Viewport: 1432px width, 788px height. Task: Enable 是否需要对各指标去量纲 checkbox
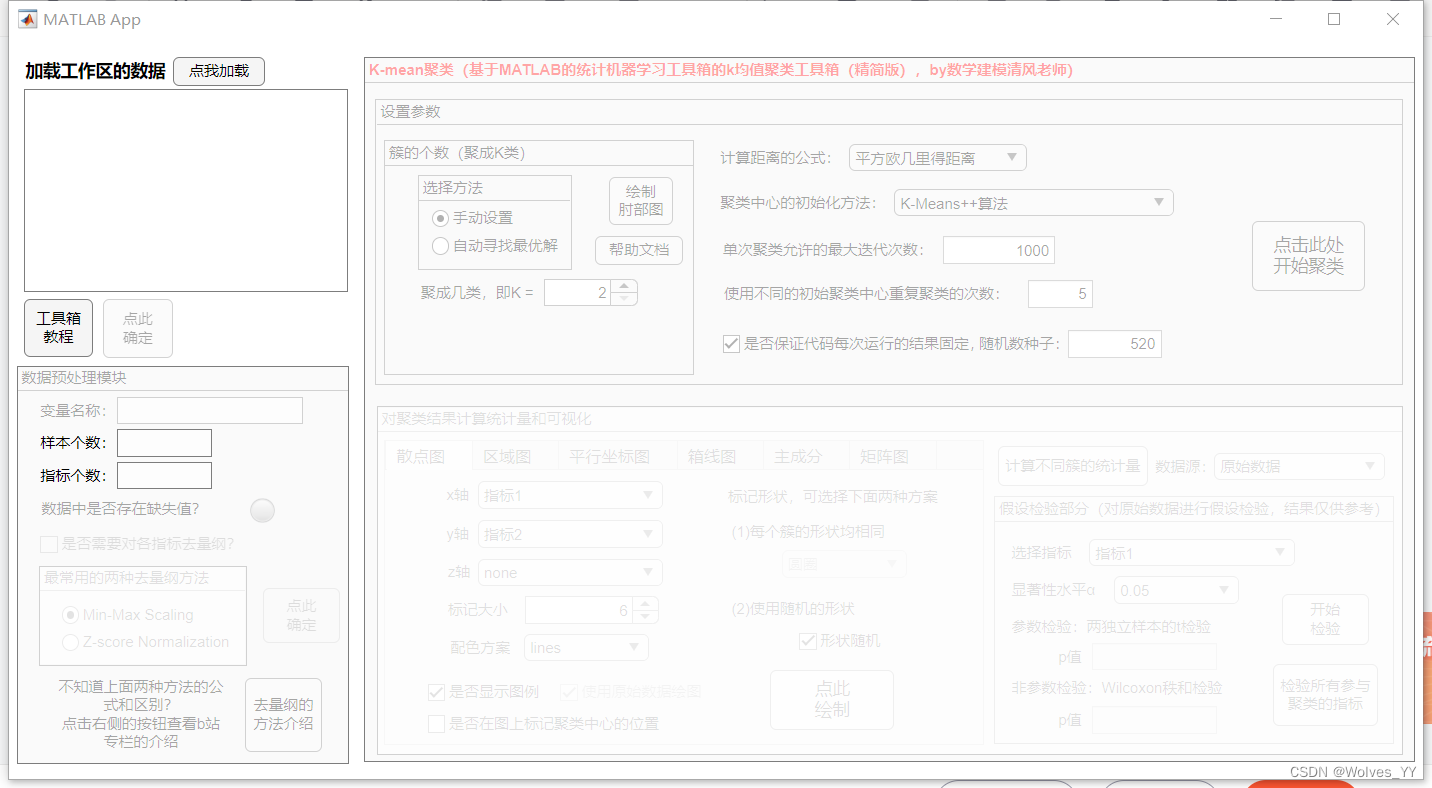pyautogui.click(x=49, y=544)
